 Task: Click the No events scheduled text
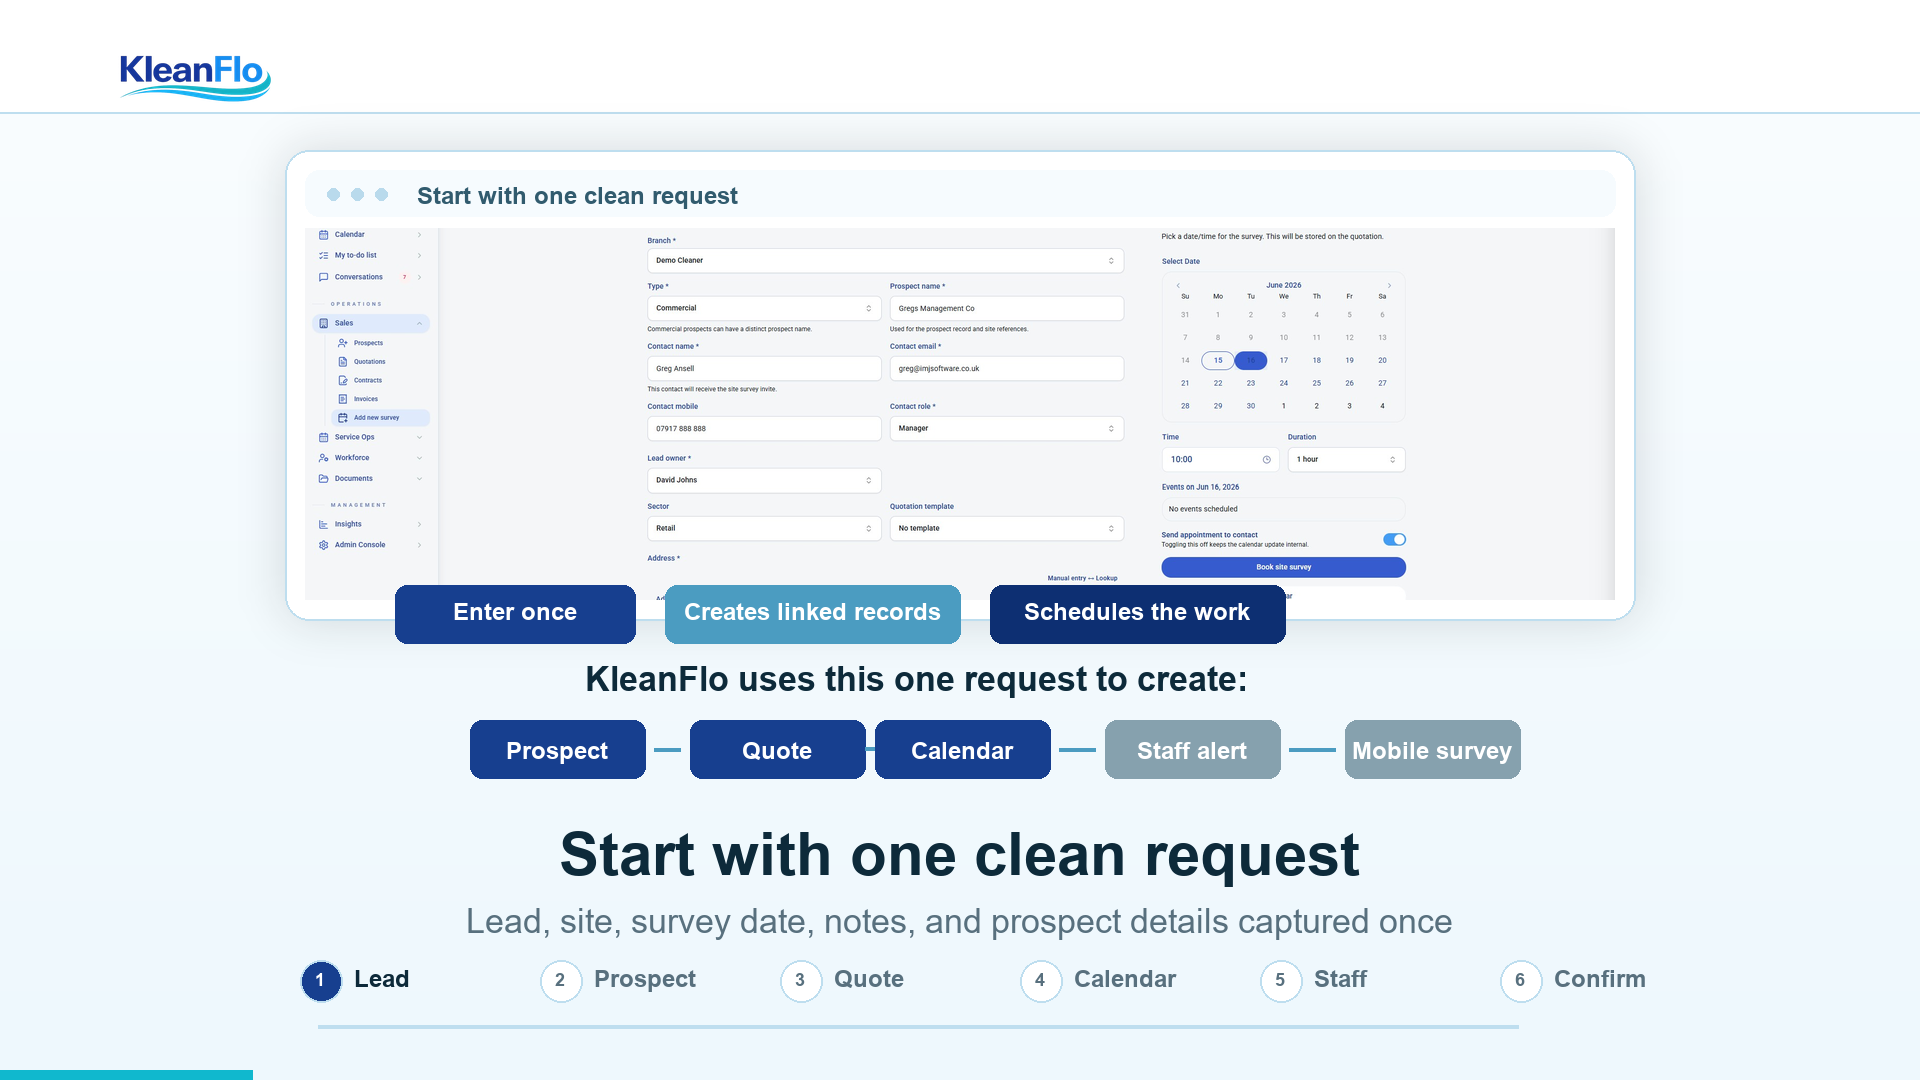1203,510
